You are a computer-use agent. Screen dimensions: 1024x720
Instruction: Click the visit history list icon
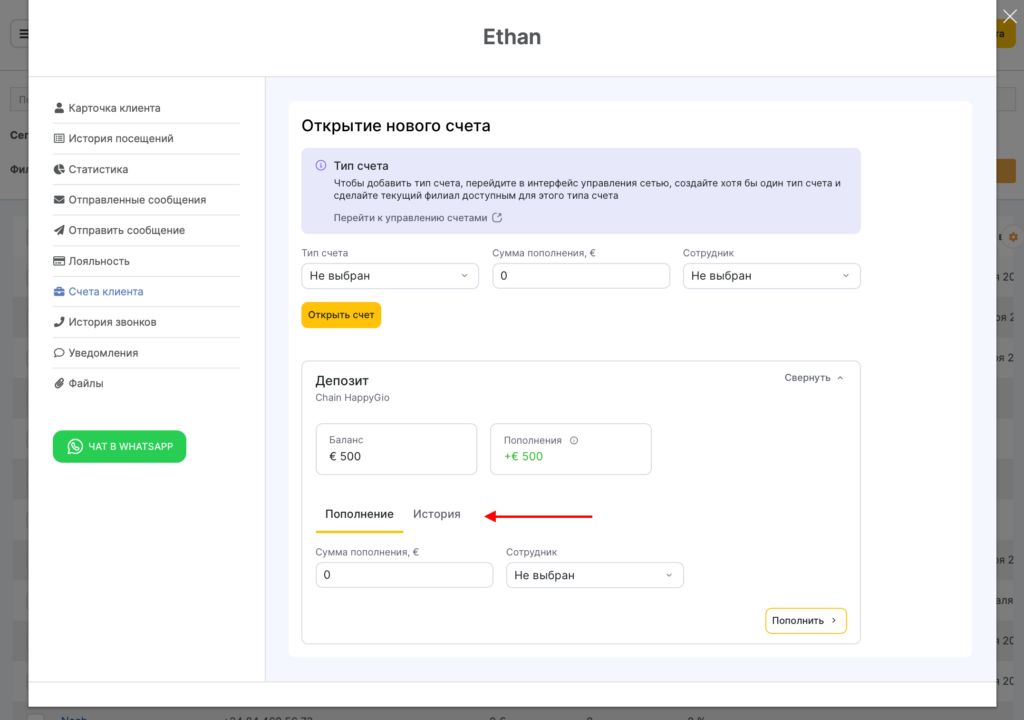[x=60, y=139]
